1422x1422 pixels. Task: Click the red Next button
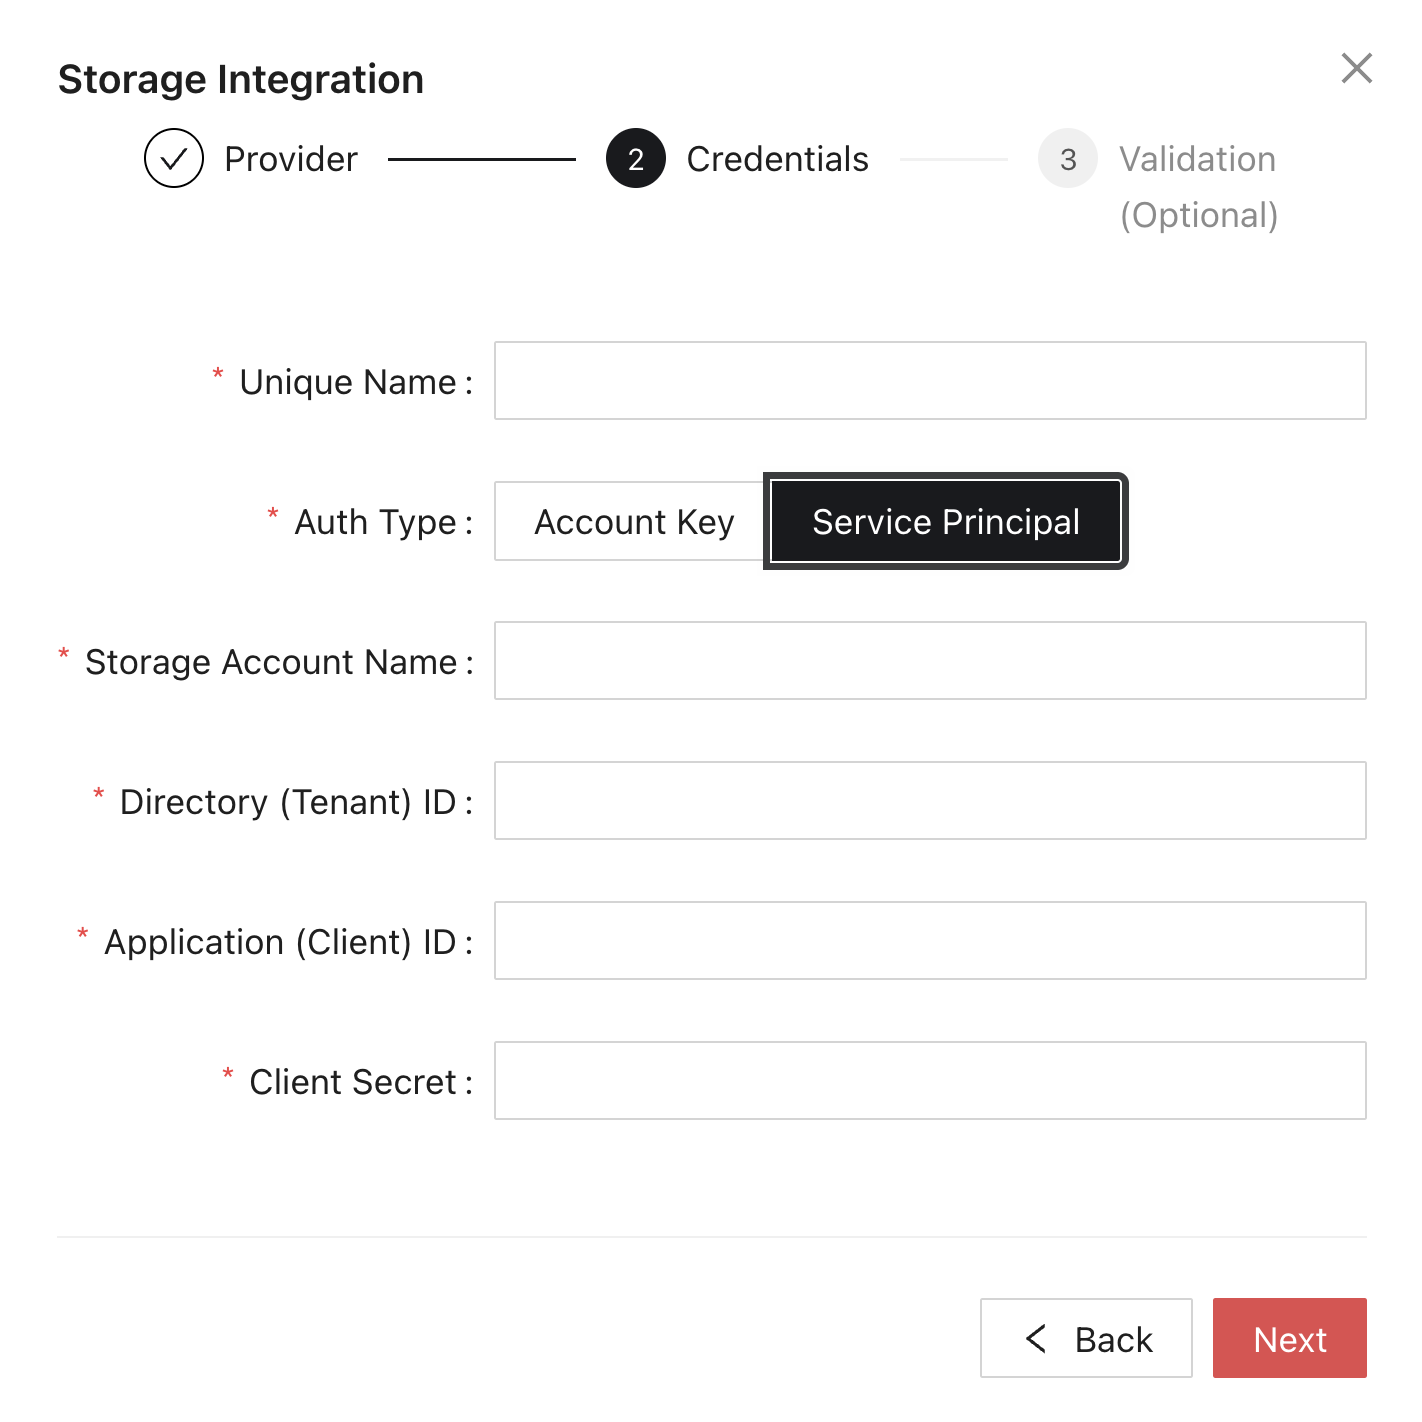pos(1290,1338)
